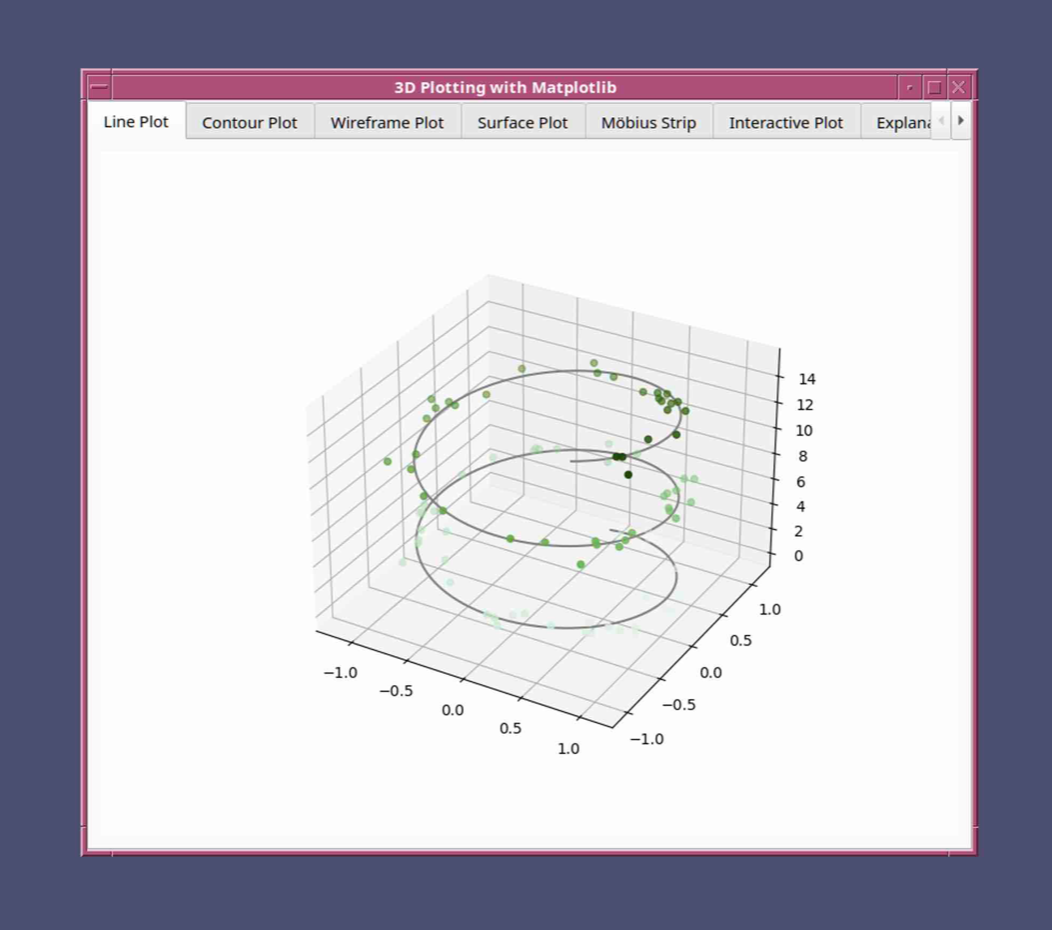Open the Wireframe Plot tab
Screen dimensions: 1052x930
[387, 122]
